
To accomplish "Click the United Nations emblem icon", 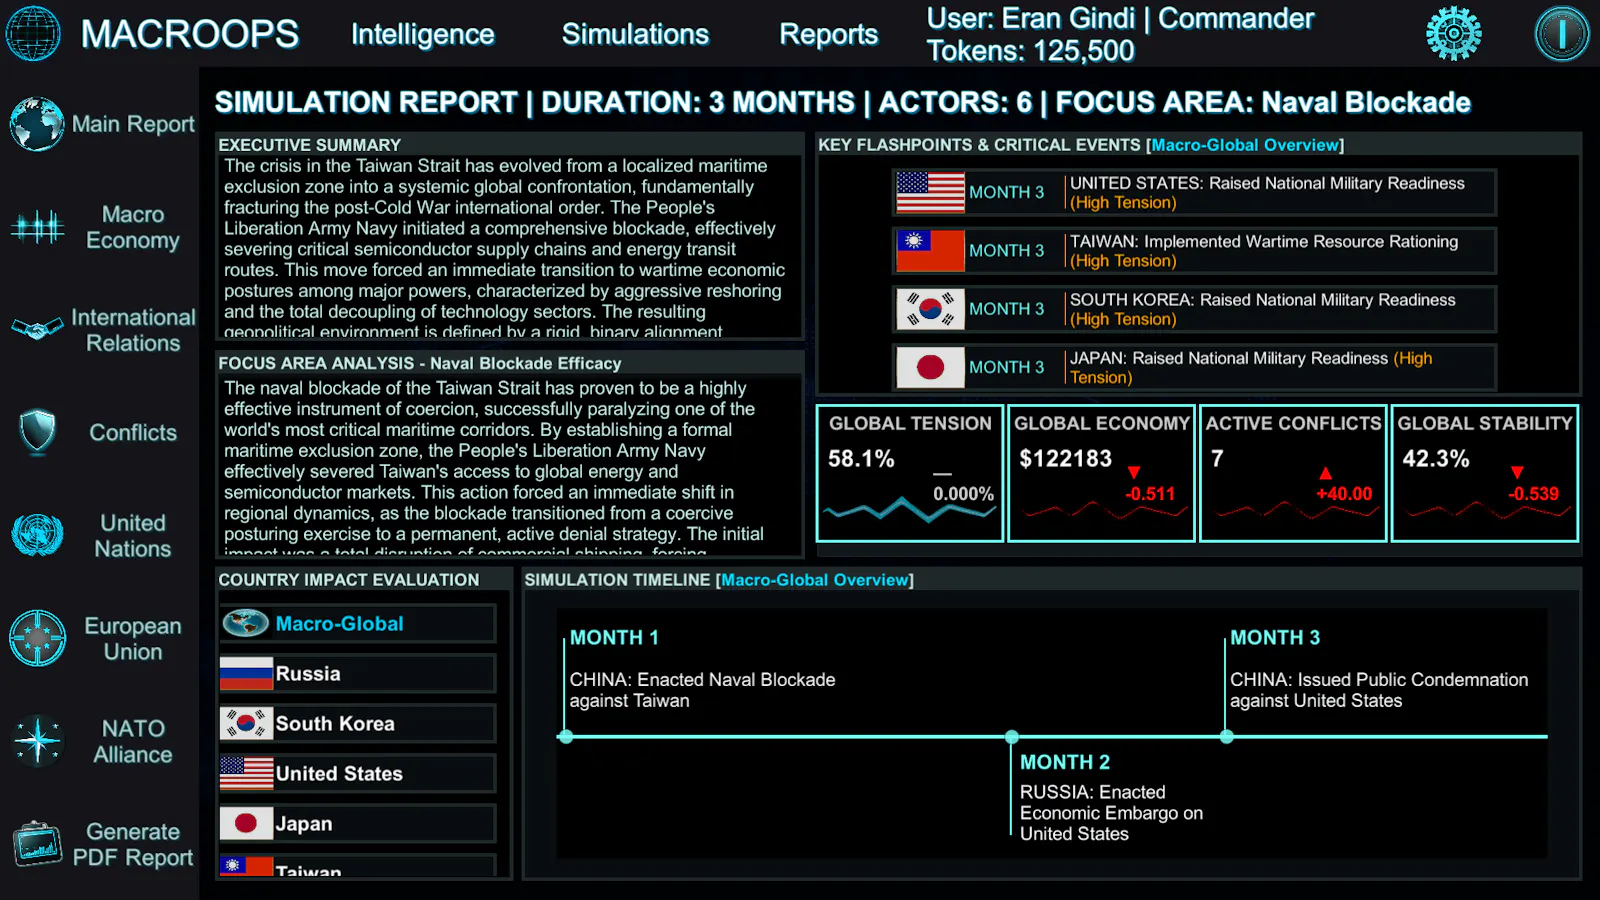I will click(x=37, y=535).
